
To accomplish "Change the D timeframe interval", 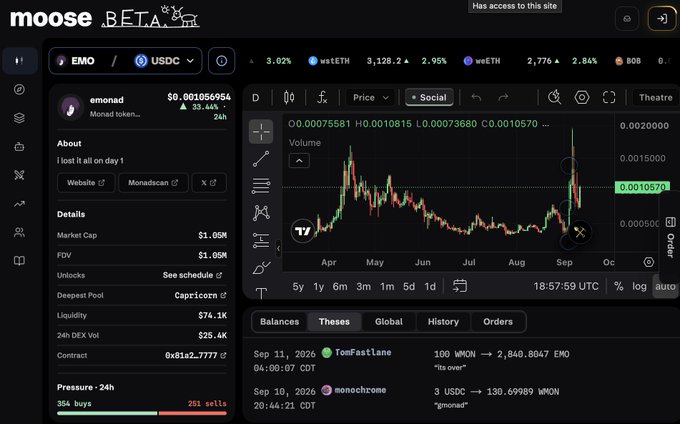I will 256,98.
